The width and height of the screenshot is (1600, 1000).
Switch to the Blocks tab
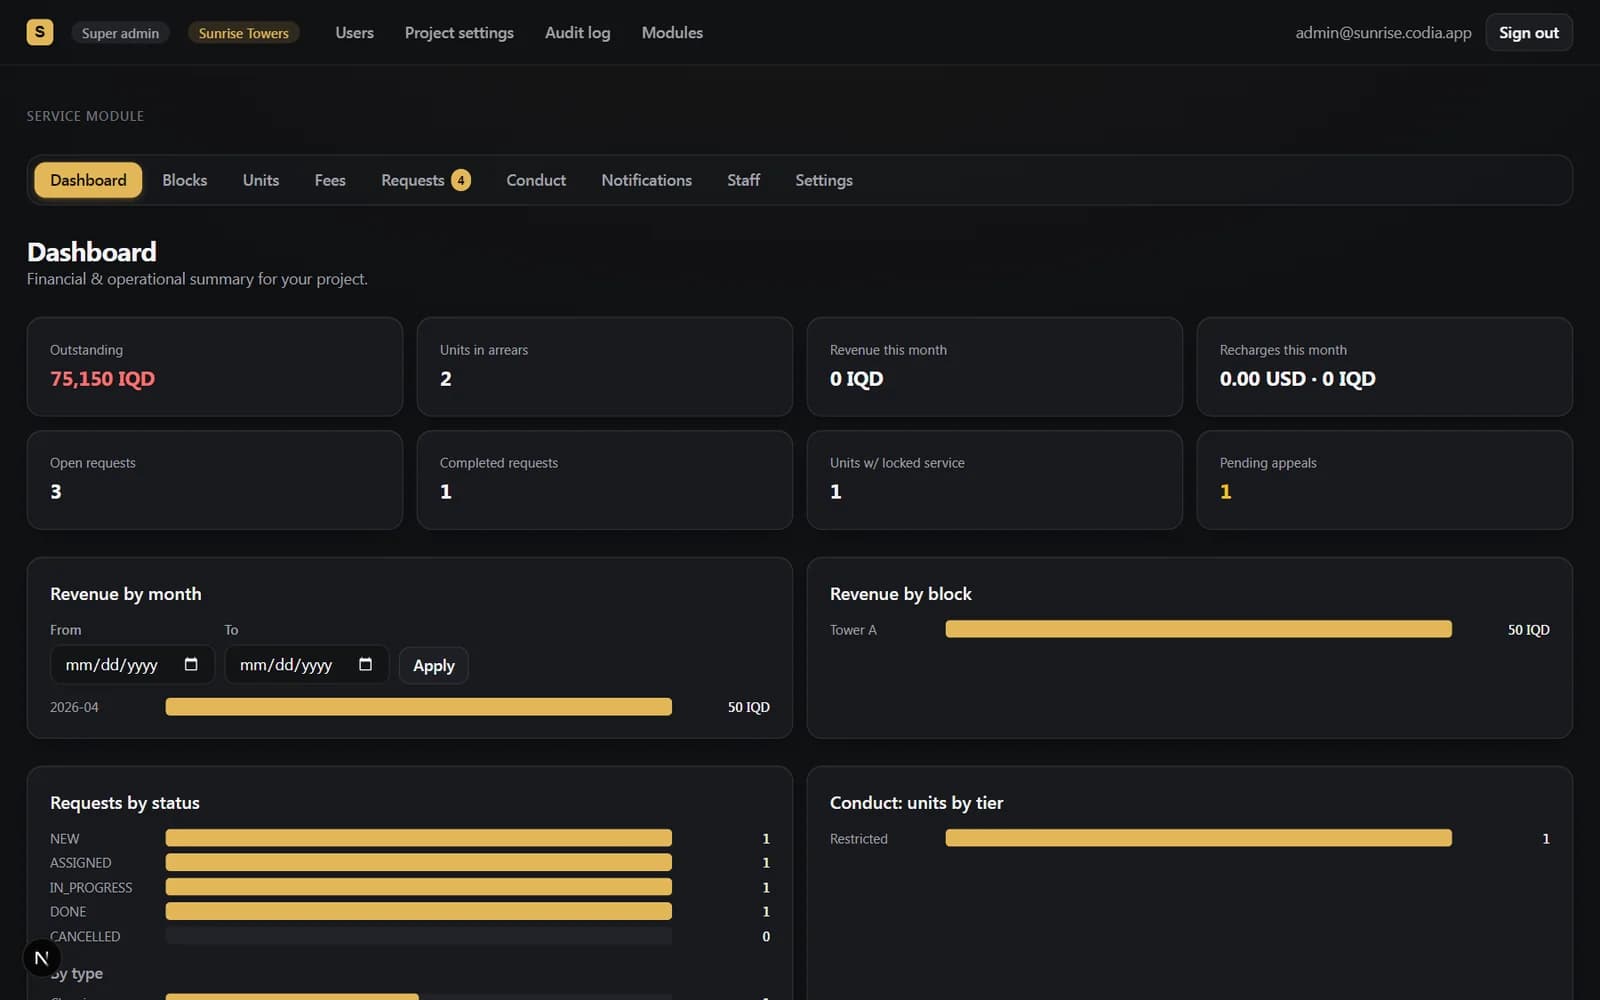coord(185,180)
